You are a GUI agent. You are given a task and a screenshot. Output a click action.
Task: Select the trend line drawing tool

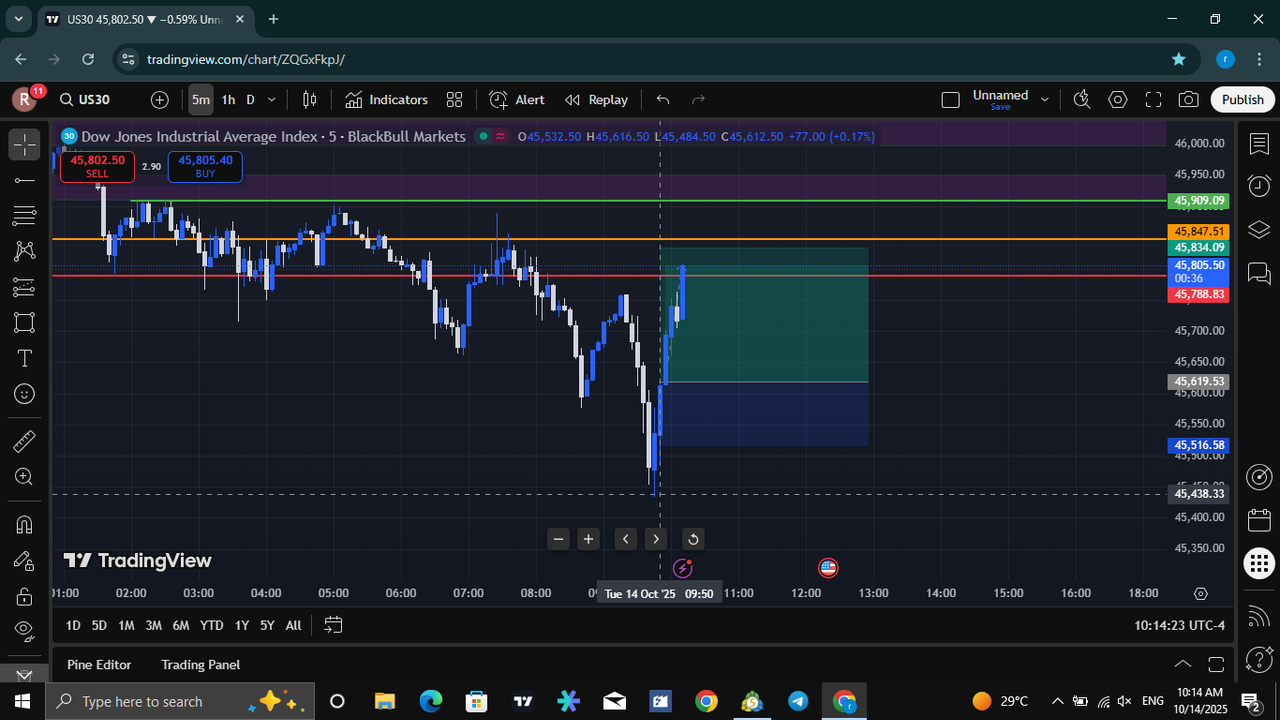point(25,180)
